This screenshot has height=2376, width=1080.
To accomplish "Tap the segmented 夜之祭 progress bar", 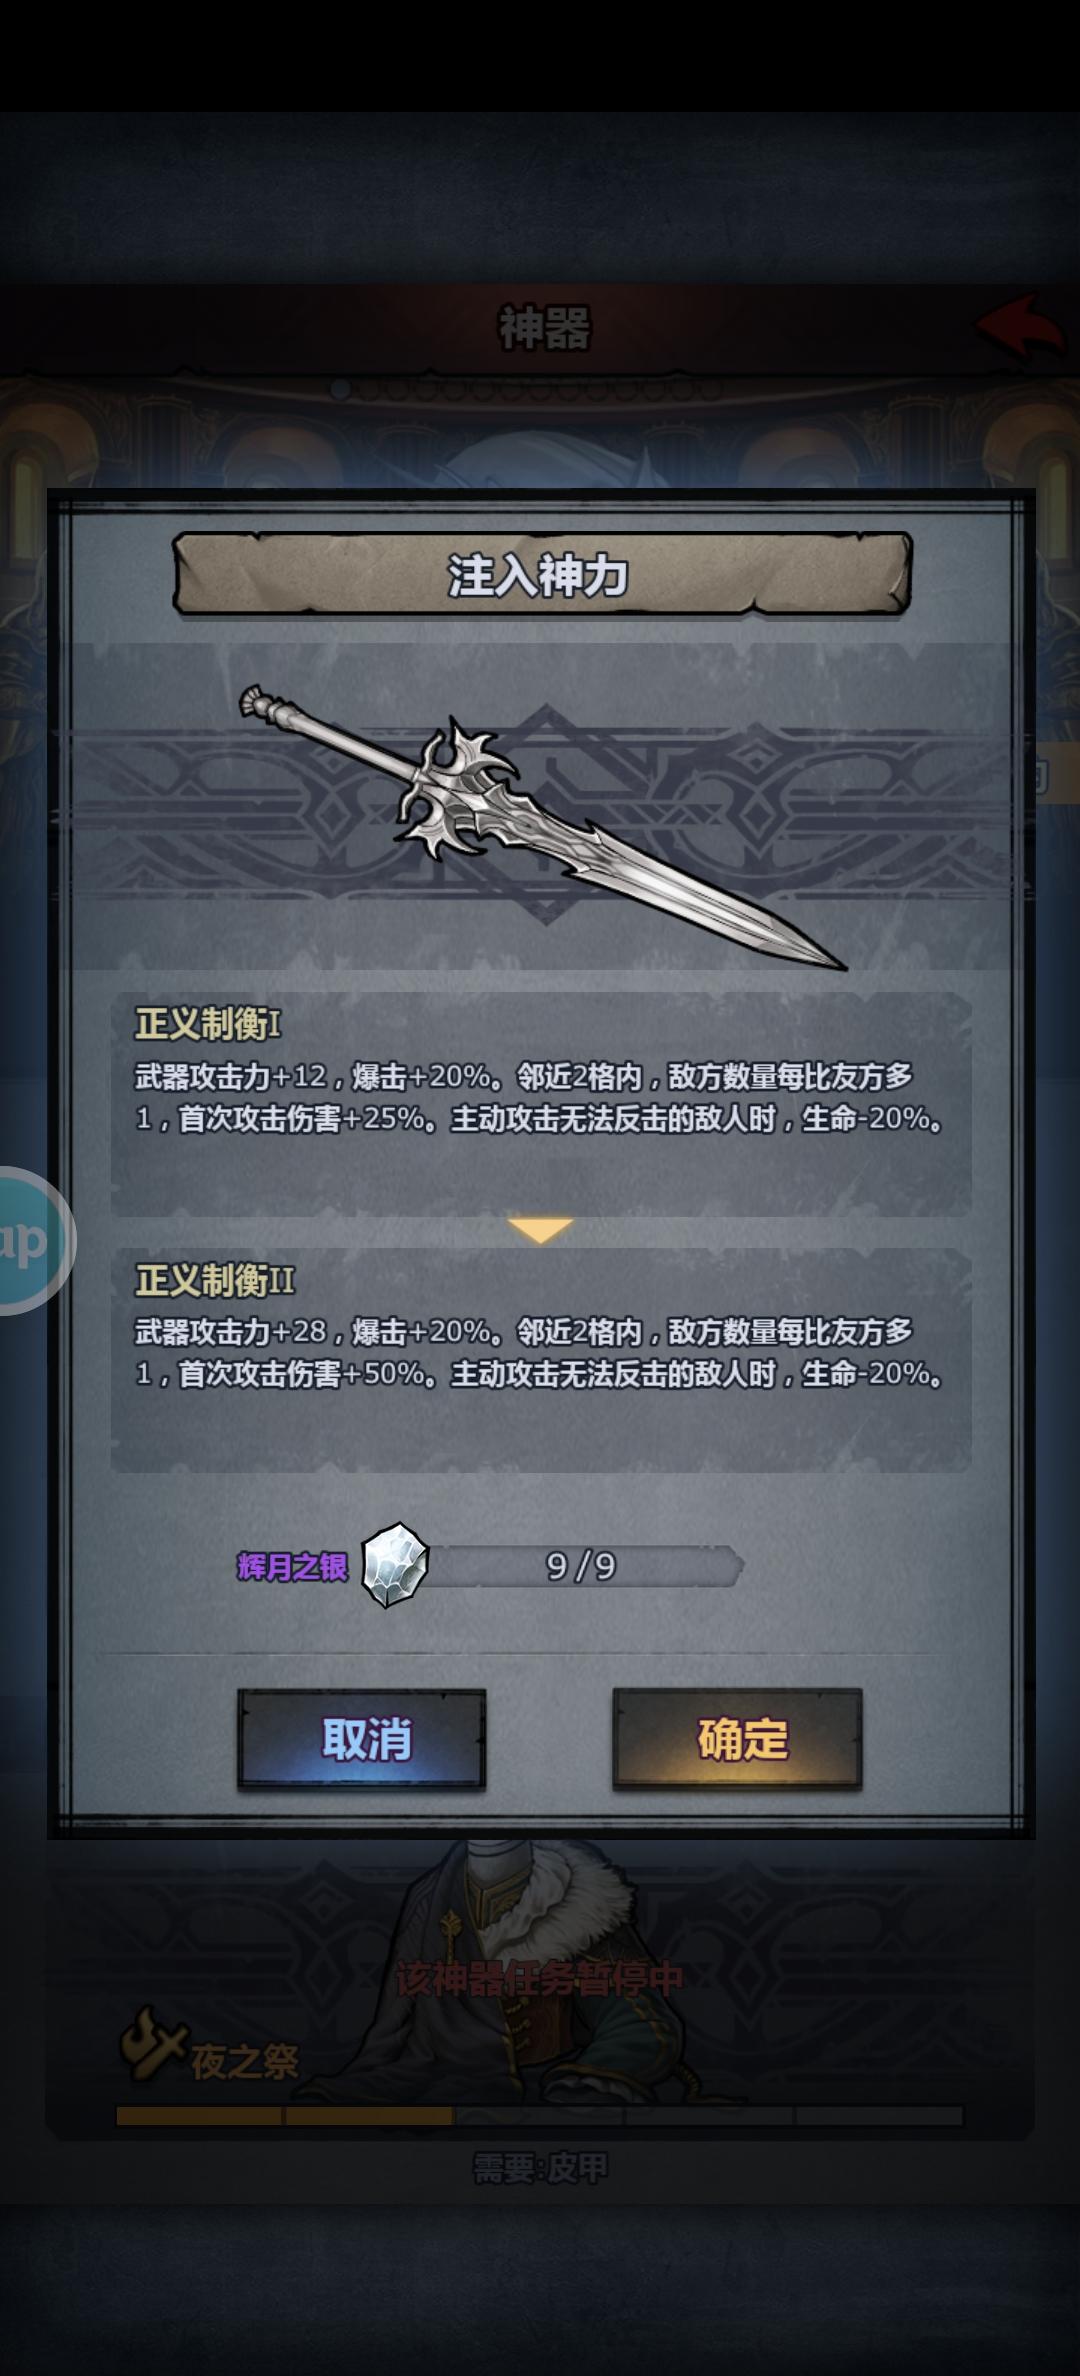I will [x=540, y=2115].
